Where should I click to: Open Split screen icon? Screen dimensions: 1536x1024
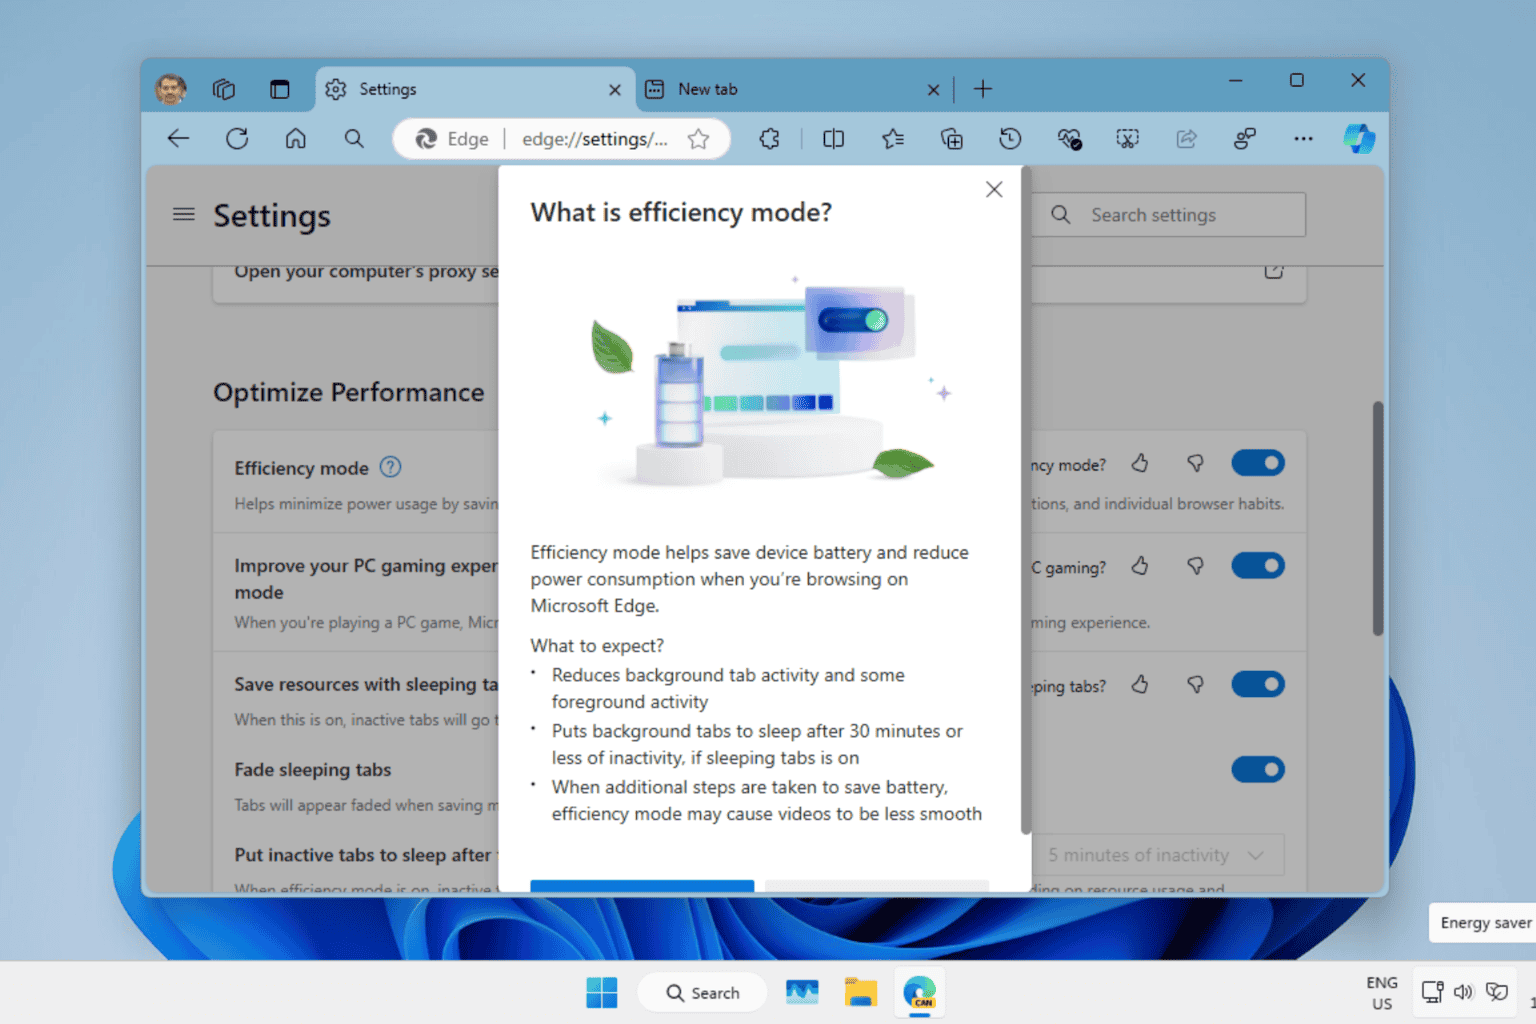point(833,139)
